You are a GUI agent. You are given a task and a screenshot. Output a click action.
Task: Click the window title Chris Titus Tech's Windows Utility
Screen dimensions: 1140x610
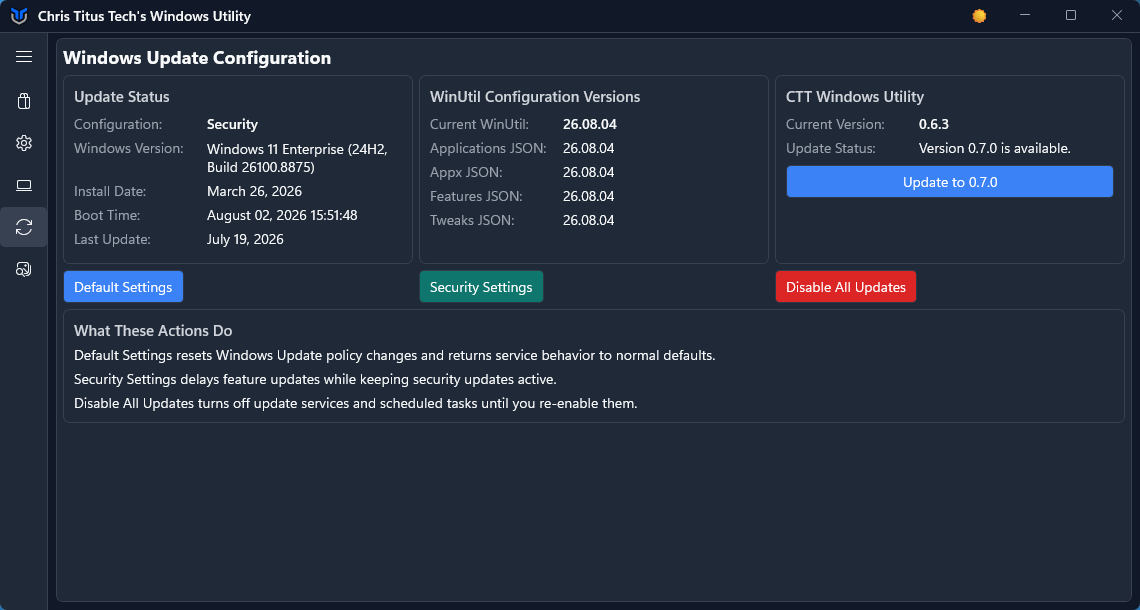(x=144, y=16)
